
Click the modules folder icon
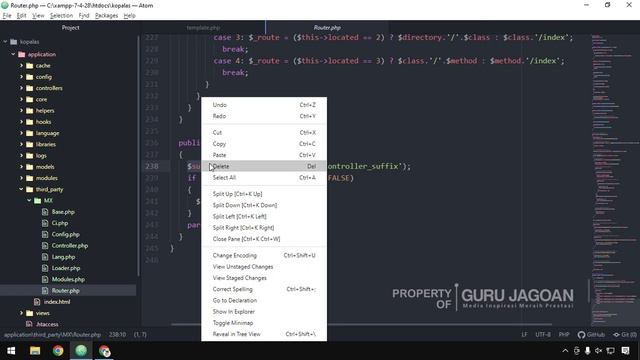(29, 178)
